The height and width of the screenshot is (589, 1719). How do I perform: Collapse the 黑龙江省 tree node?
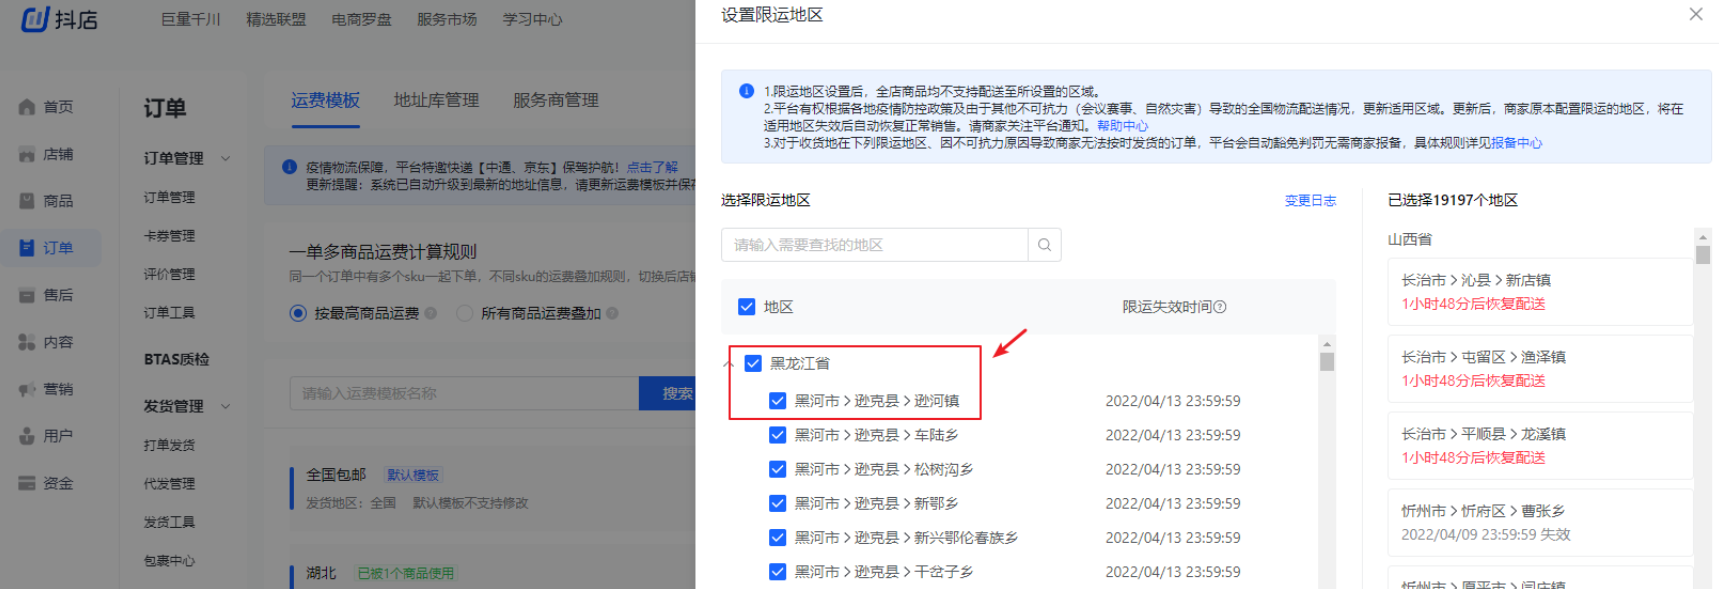[x=728, y=364]
